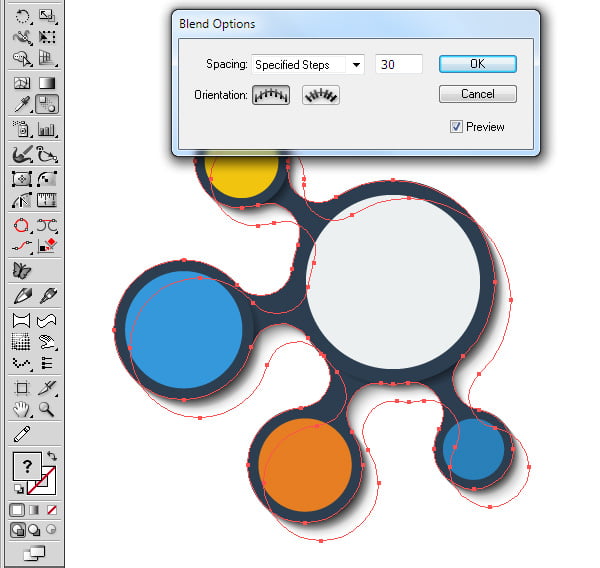This screenshot has width=600, height=568.
Task: Select the Zoom tool
Action: tap(47, 409)
